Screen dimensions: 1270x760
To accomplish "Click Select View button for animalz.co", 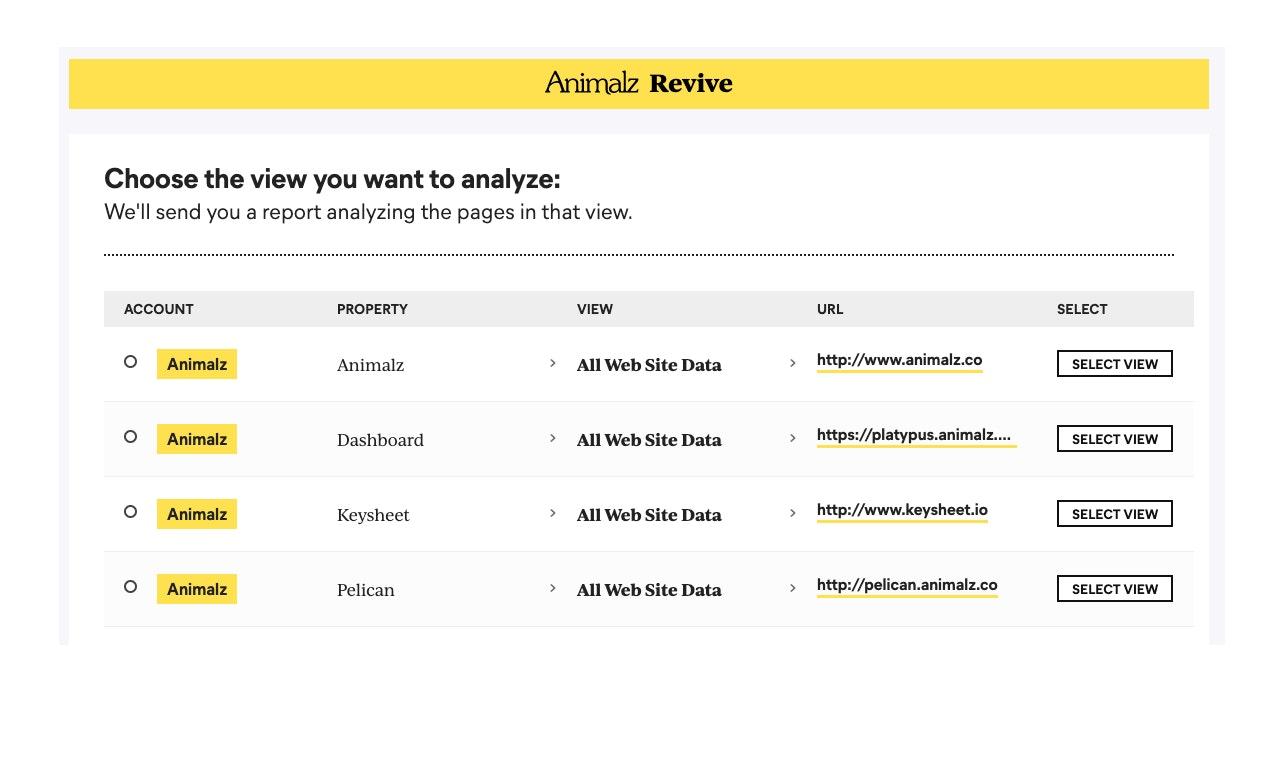I will point(1114,364).
